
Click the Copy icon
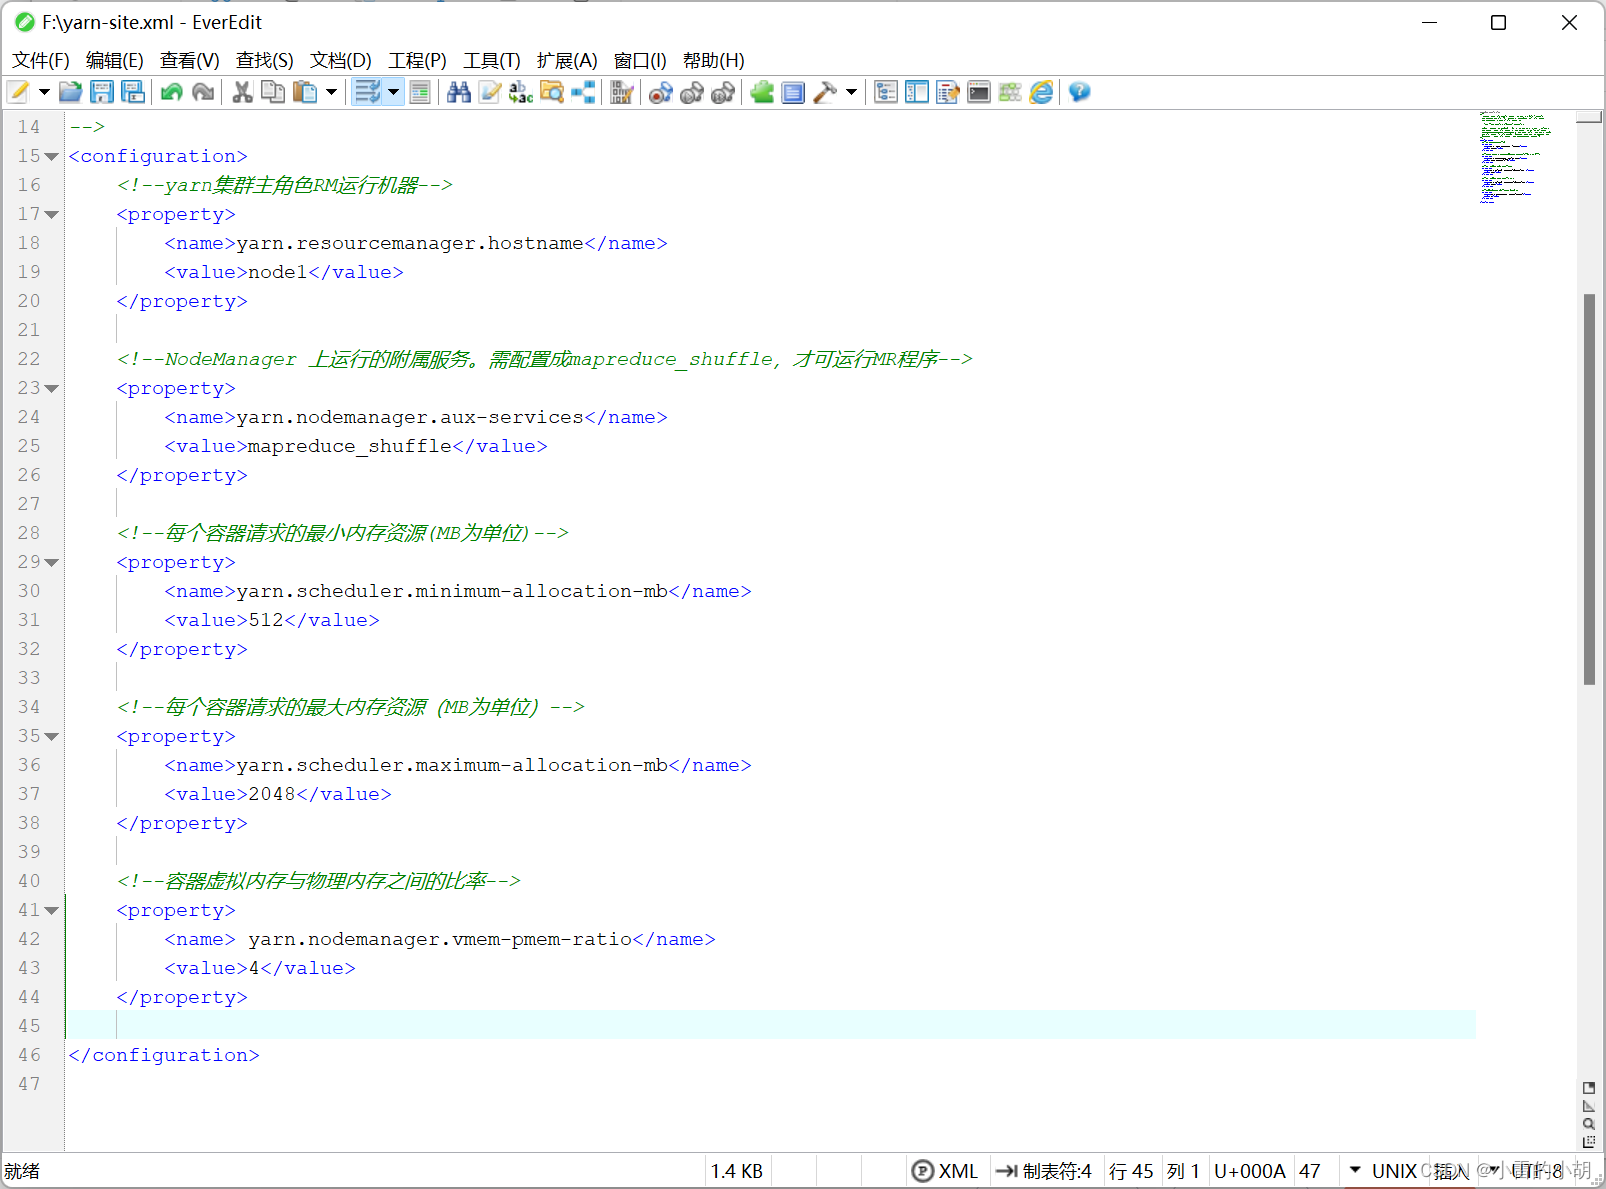click(273, 92)
